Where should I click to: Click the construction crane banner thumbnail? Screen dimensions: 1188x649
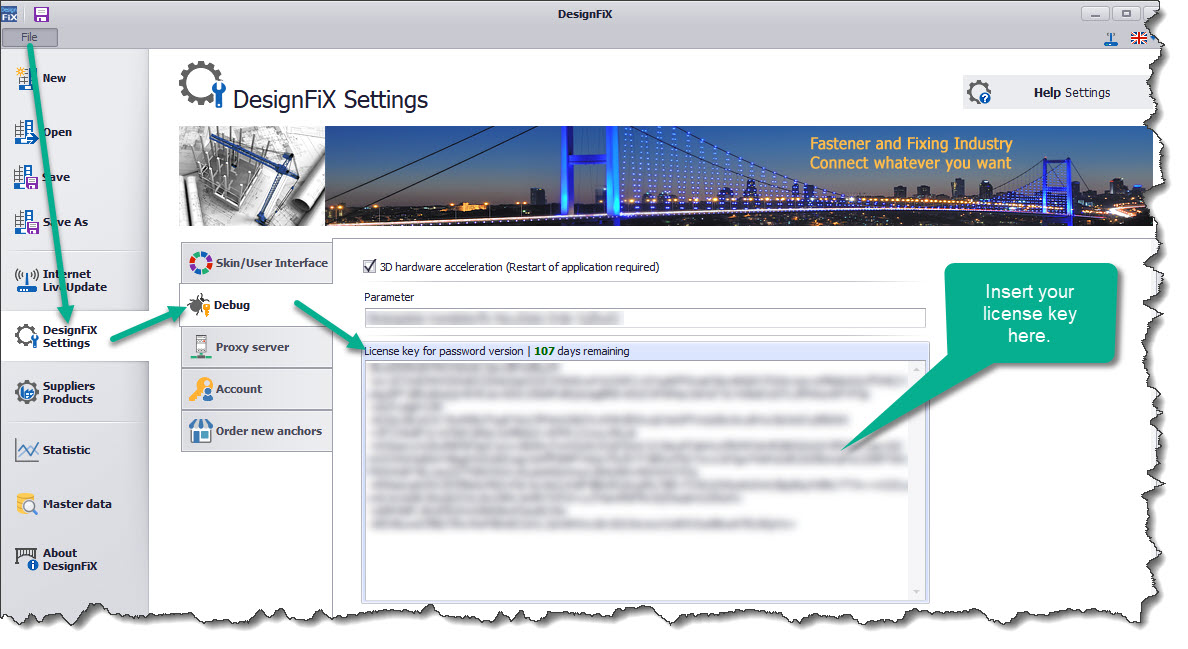click(252, 176)
